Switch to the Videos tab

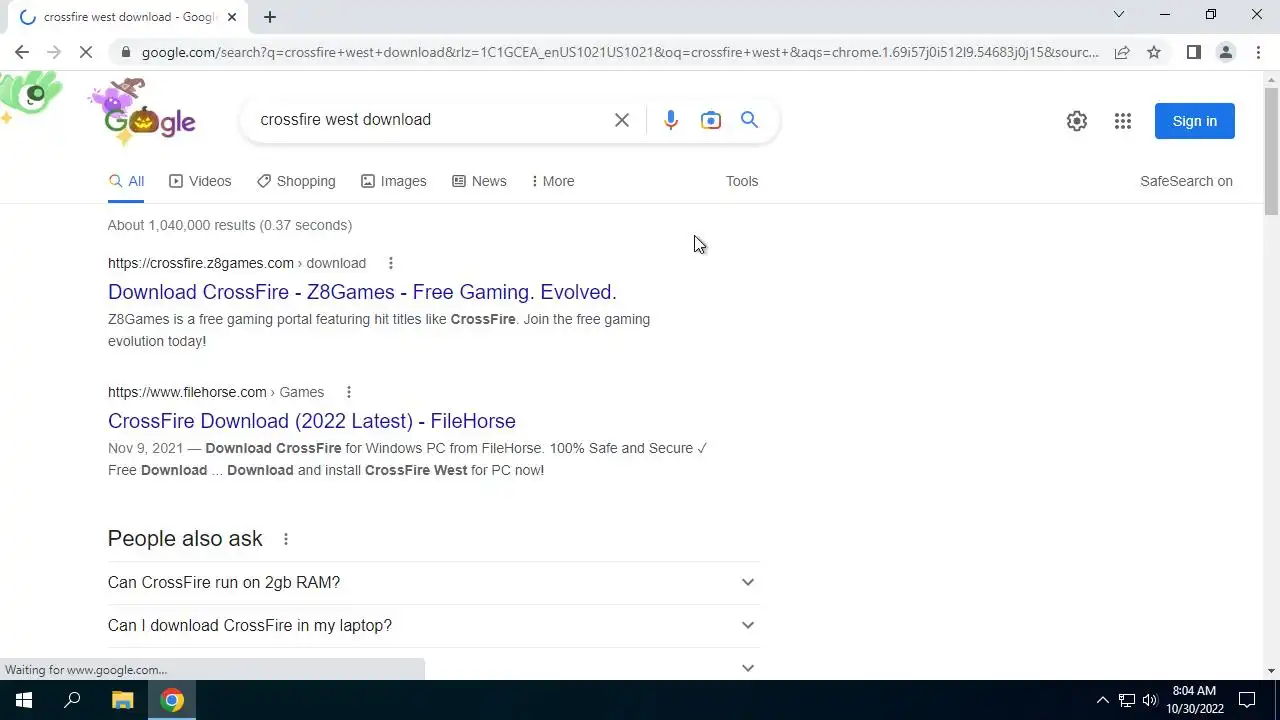point(200,181)
